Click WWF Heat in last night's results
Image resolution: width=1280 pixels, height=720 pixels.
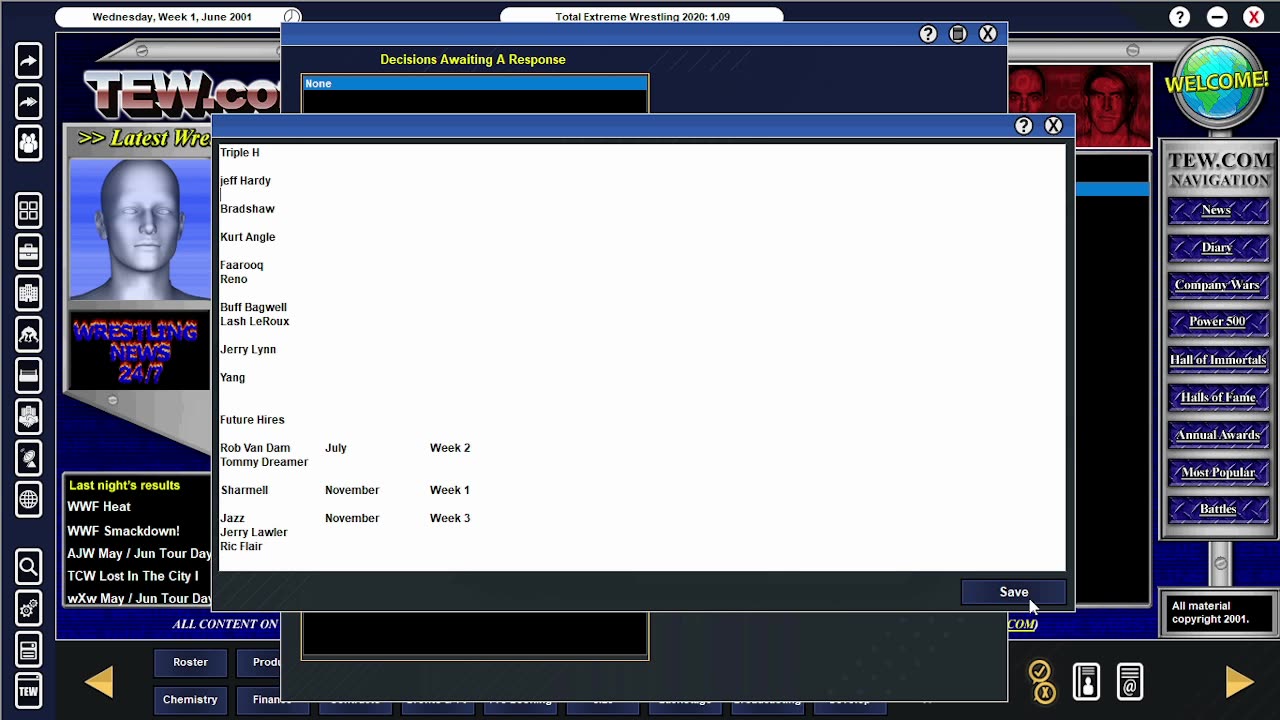tap(99, 507)
